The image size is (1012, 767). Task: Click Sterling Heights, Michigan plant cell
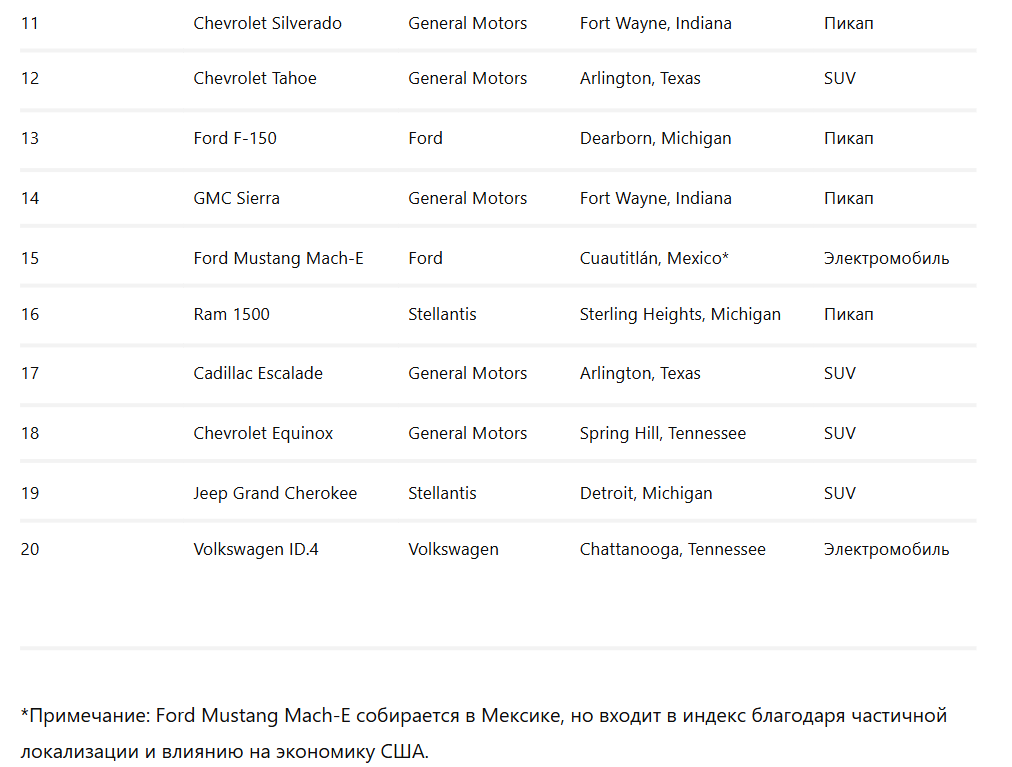pos(680,314)
